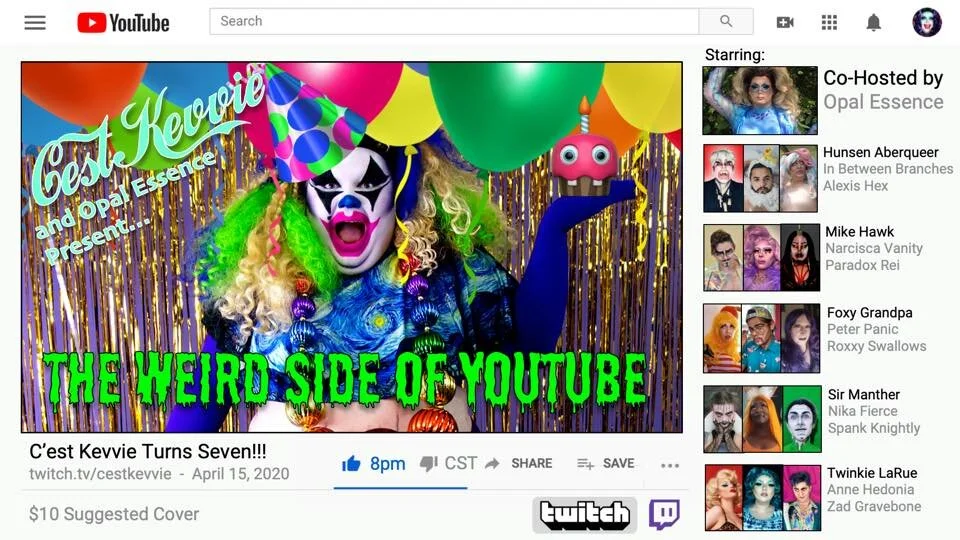Open the YouTube apps grid icon
Image resolution: width=960 pixels, height=540 pixels.
click(x=829, y=23)
